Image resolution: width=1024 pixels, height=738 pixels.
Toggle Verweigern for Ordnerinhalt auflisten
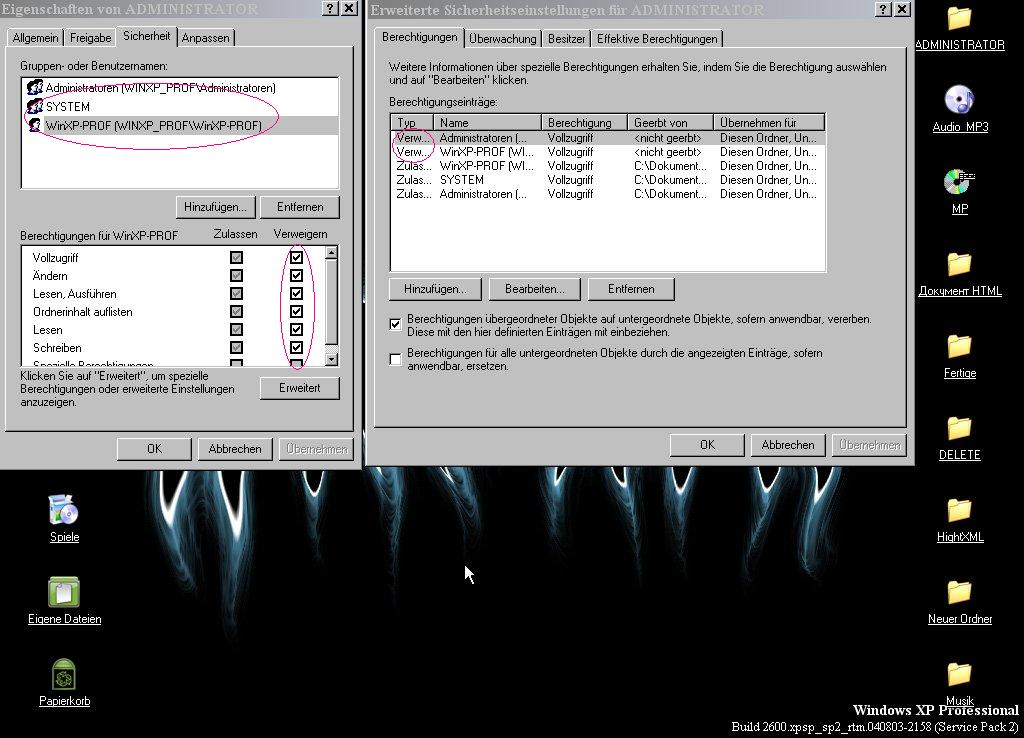[296, 312]
